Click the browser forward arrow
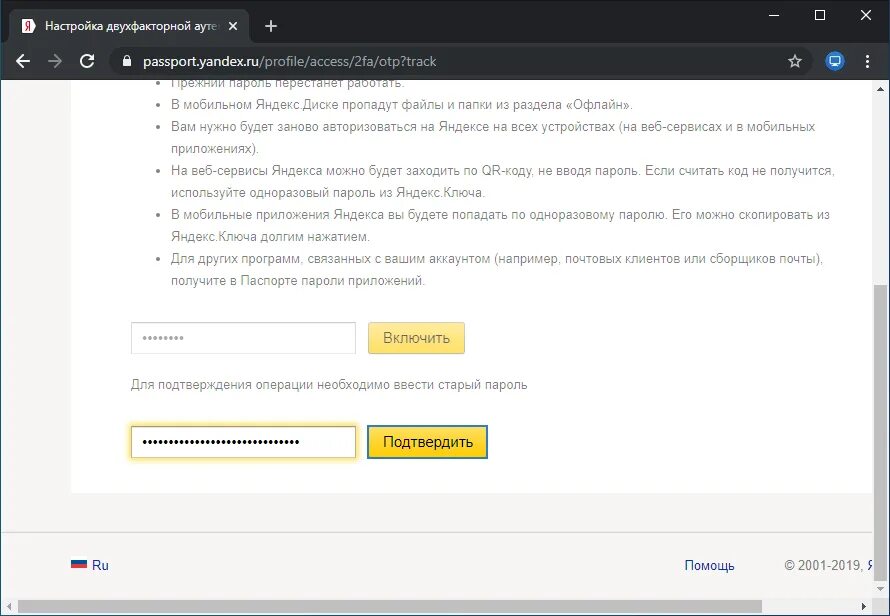This screenshot has width=890, height=616. pyautogui.click(x=55, y=61)
